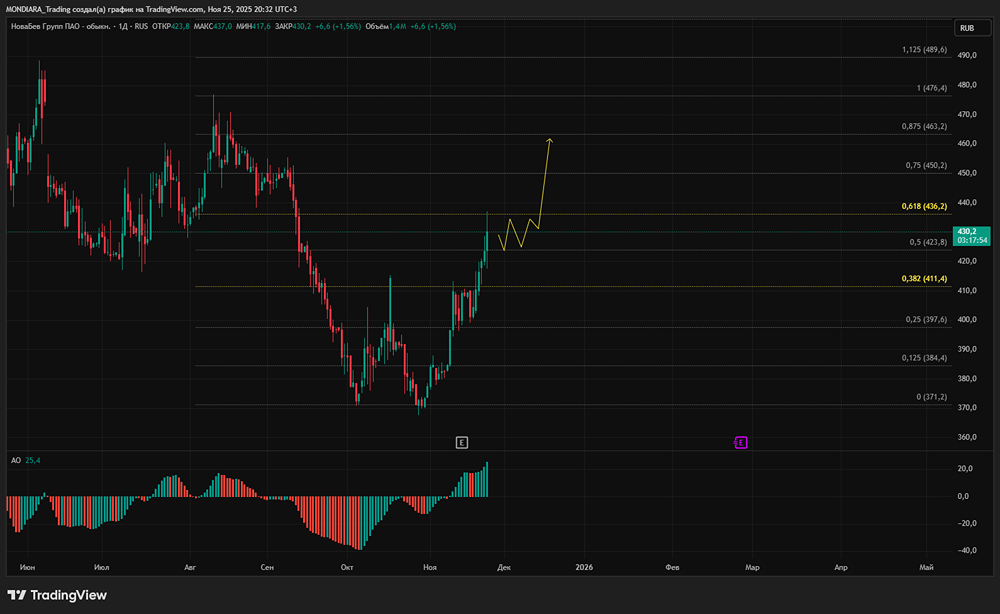Click the AO scale value 20,0
The width and height of the screenshot is (1000, 614).
coord(965,469)
